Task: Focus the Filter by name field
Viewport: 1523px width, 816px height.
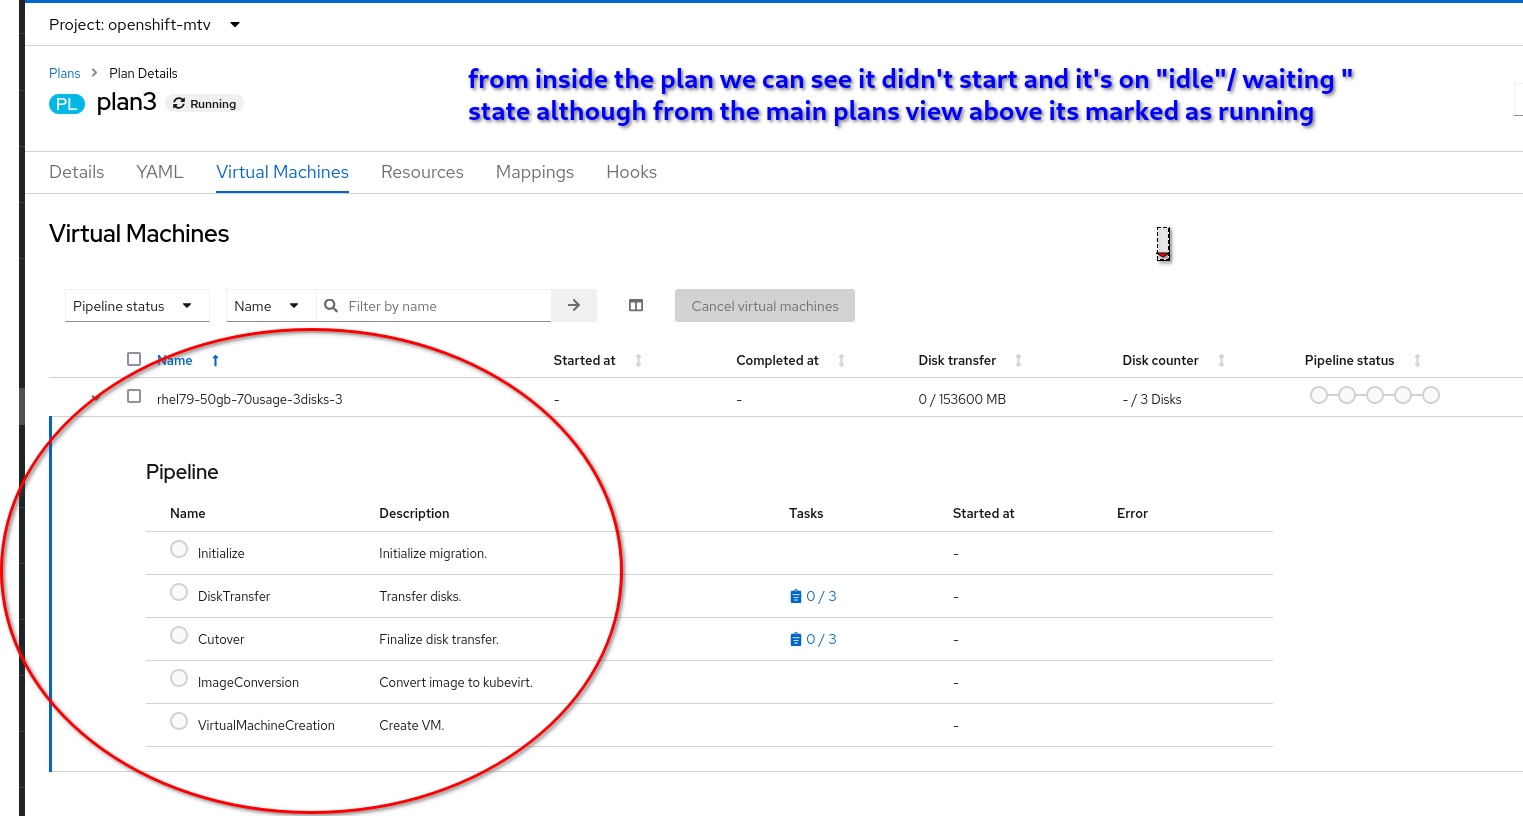Action: tap(445, 306)
